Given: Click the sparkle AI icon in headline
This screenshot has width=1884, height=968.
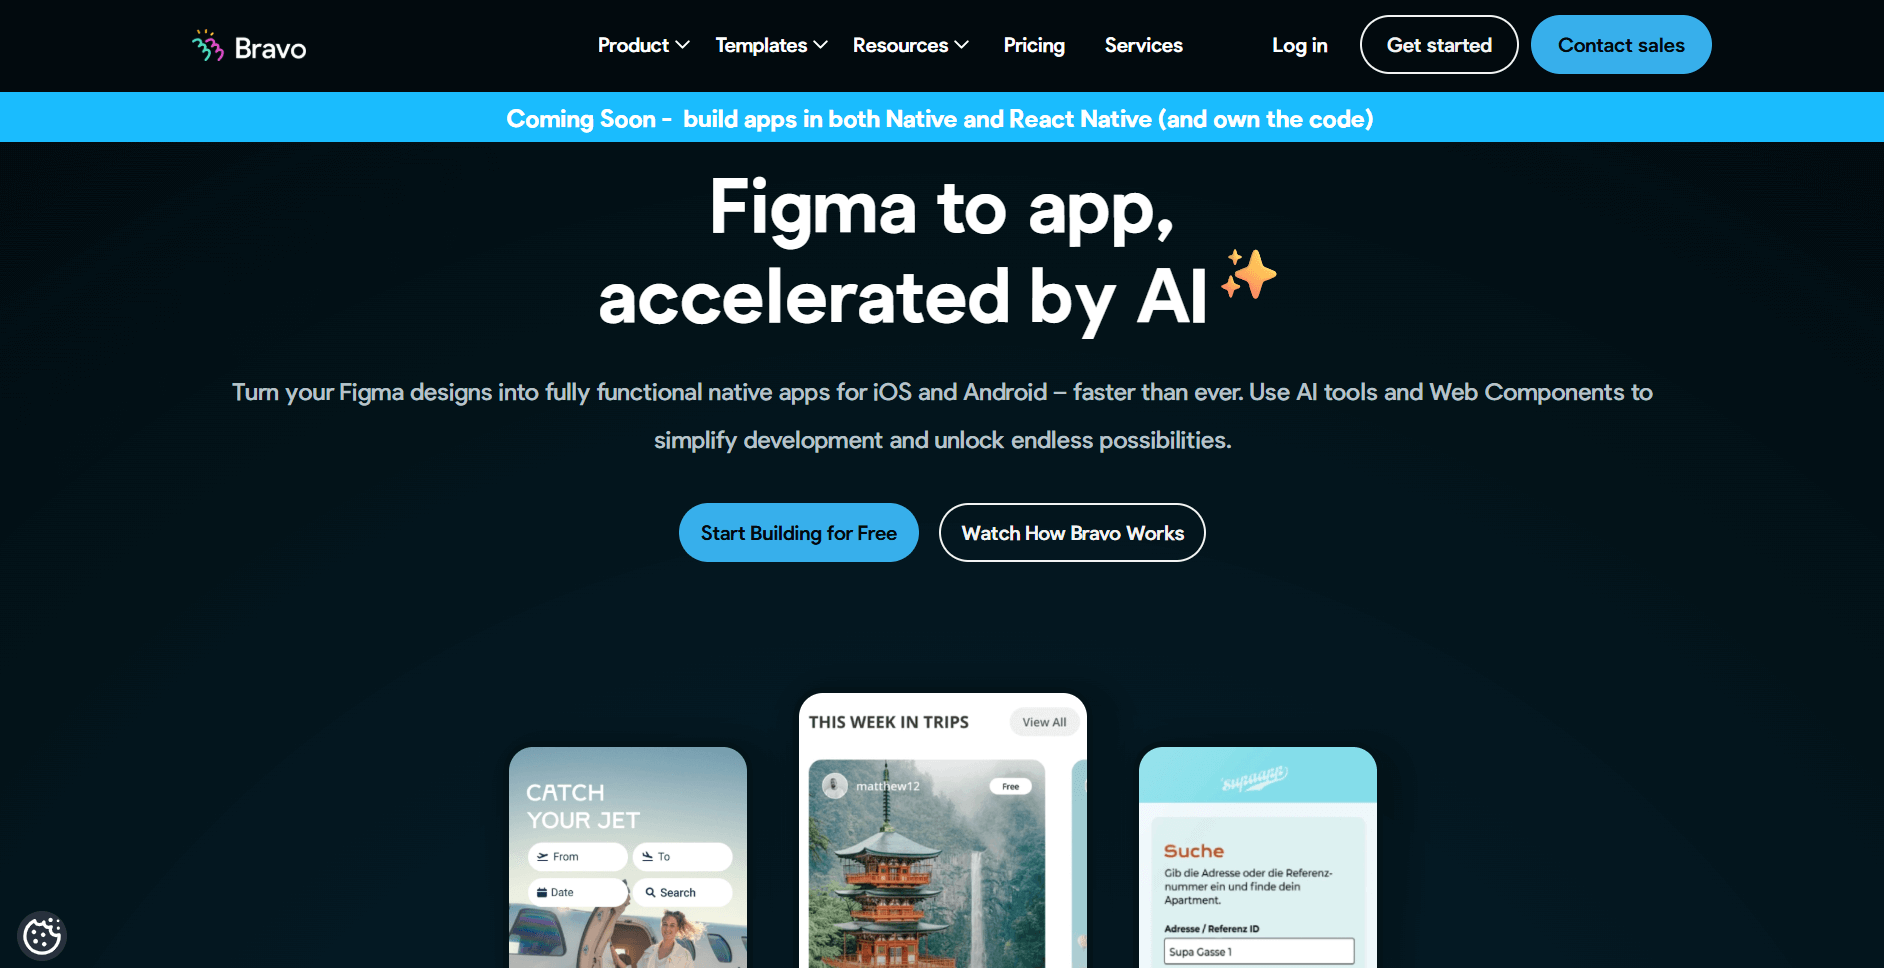Looking at the screenshot, I should click(1249, 274).
